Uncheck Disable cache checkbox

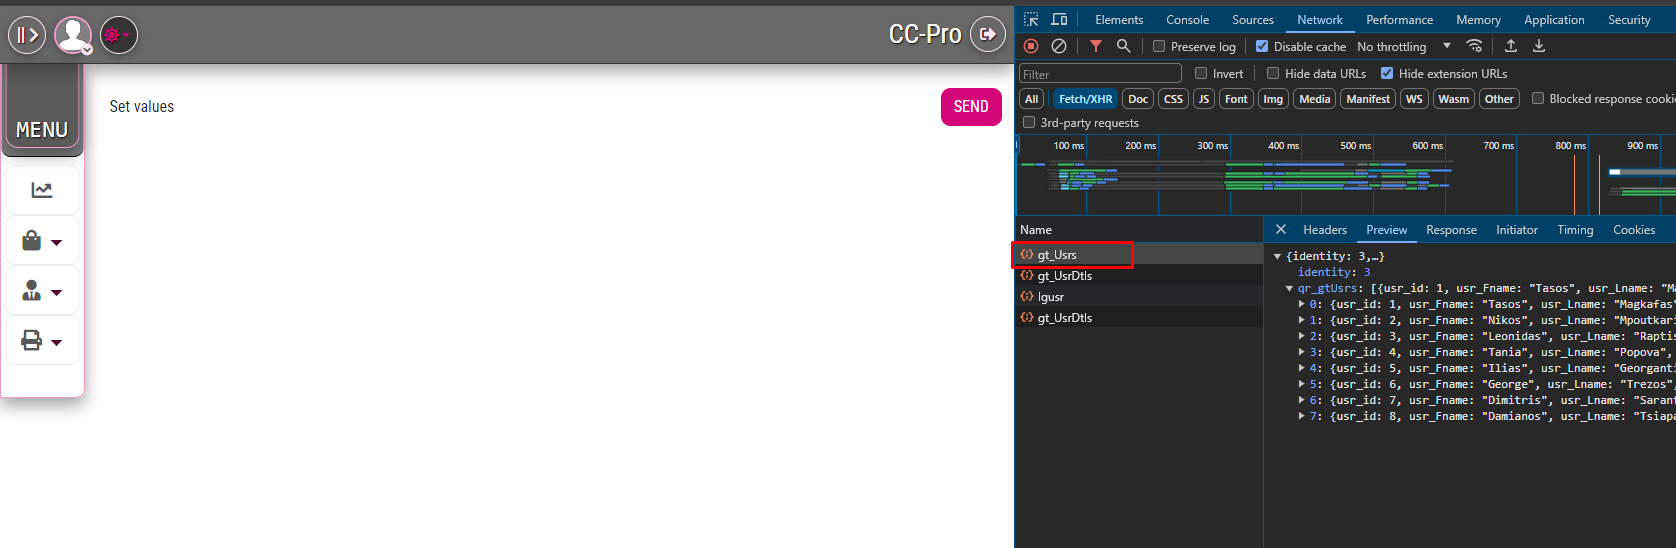[x=1262, y=46]
